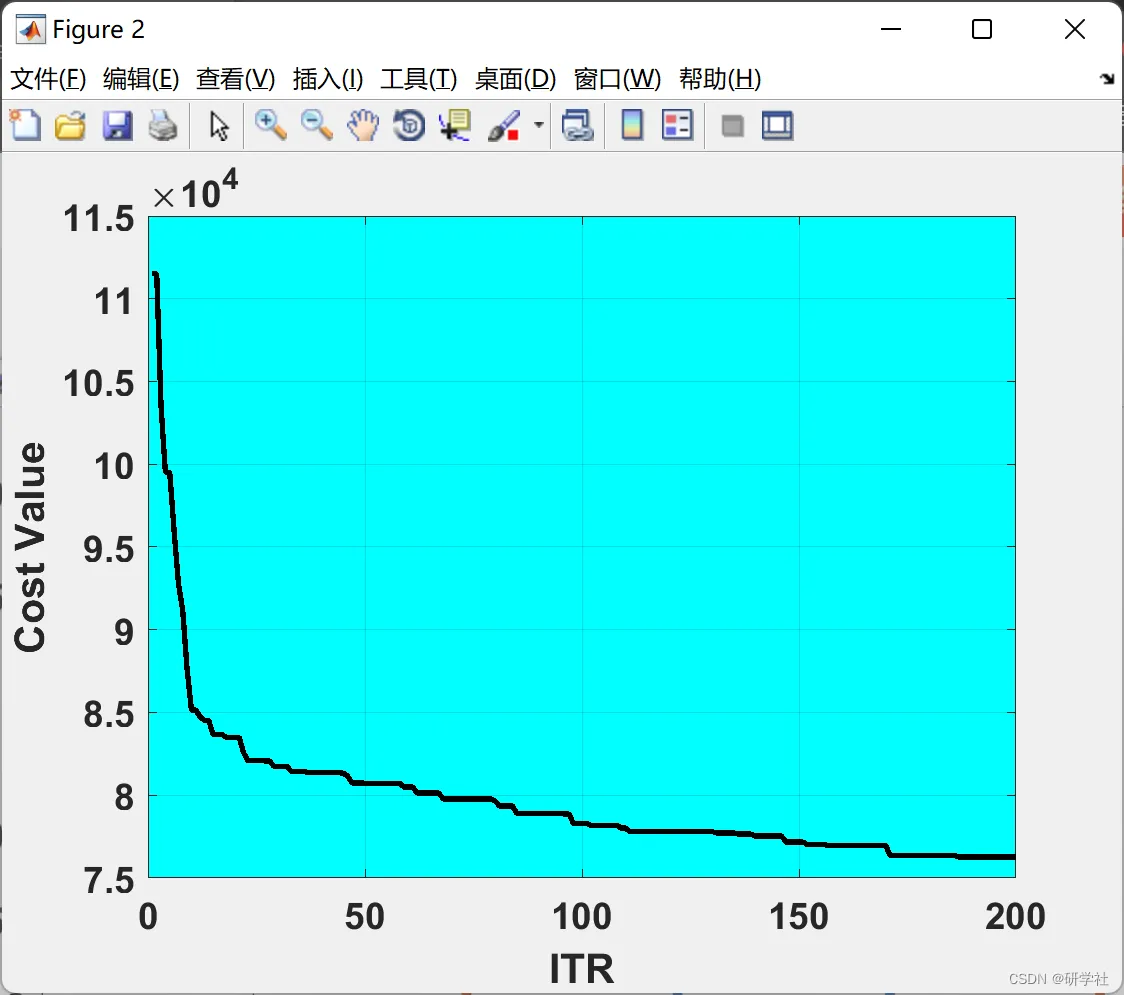Open the 编辑(E) menu
This screenshot has height=995, width=1124.
coord(141,79)
